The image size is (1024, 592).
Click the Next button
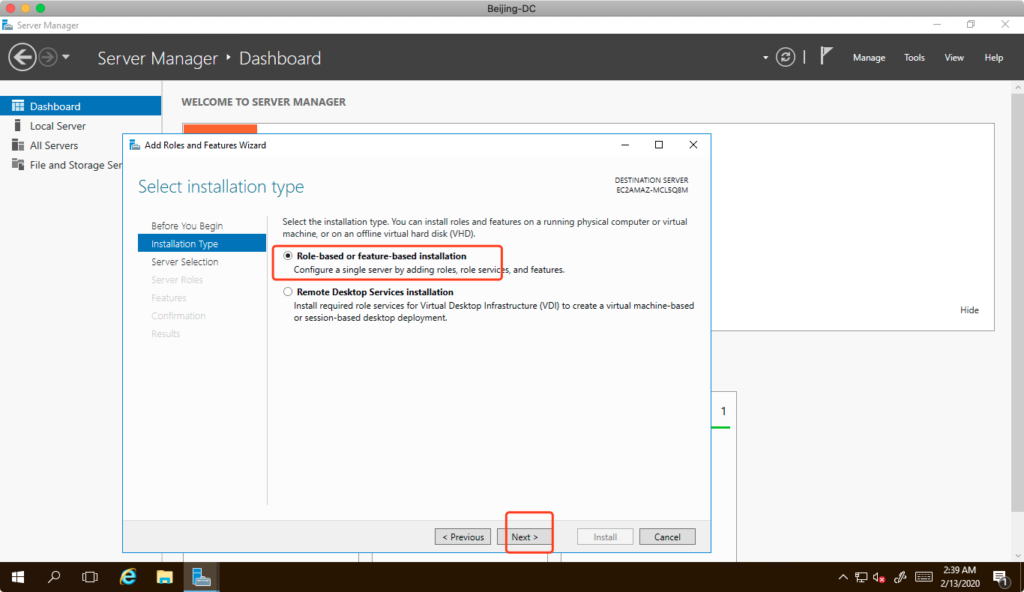[524, 537]
